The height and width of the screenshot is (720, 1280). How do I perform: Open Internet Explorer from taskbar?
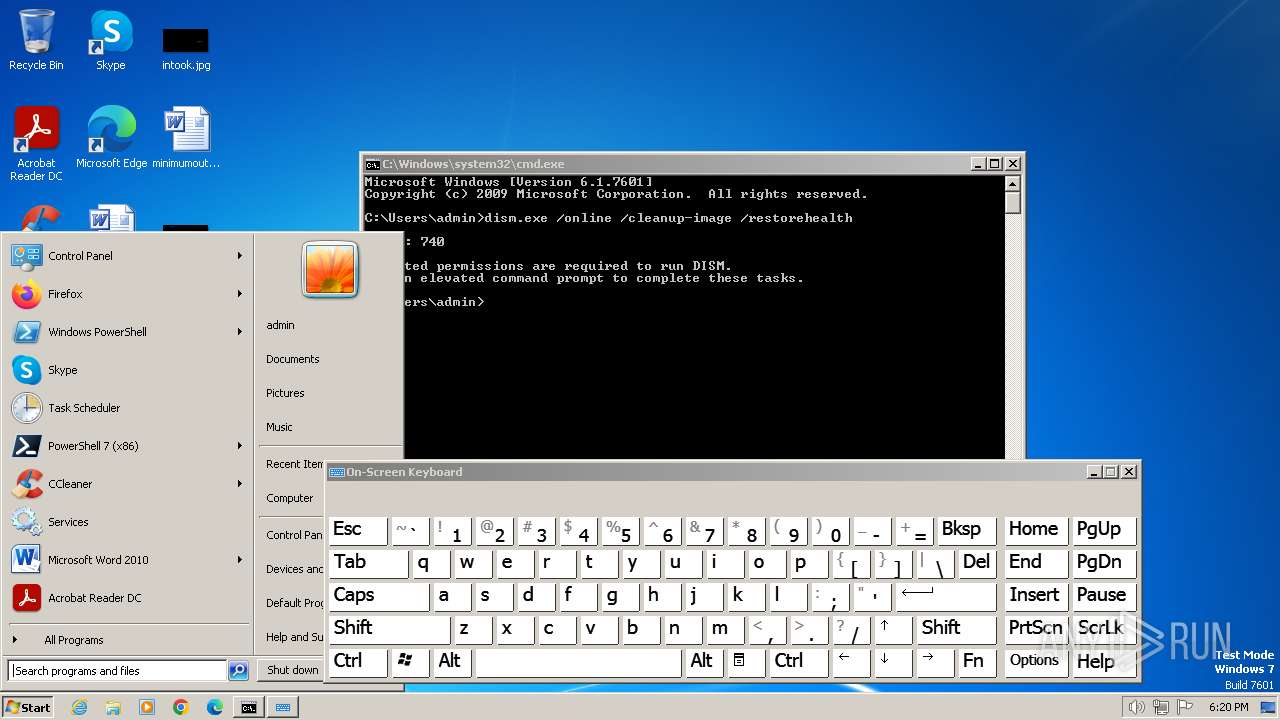[79, 707]
